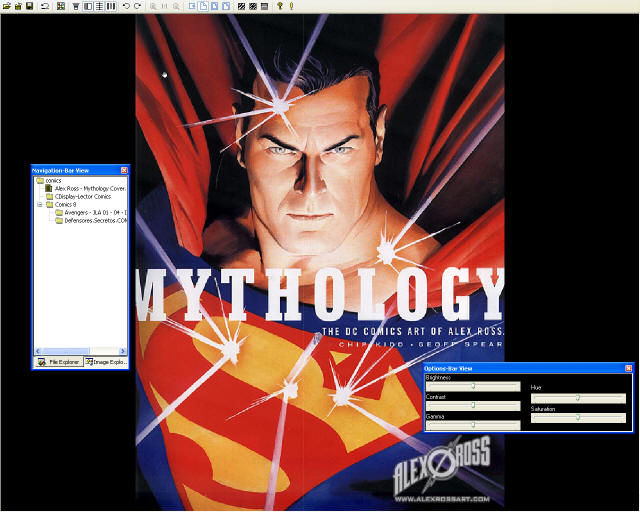Image resolution: width=640 pixels, height=512 pixels.
Task: Click the floppy disk save icon
Action: tap(29, 6)
